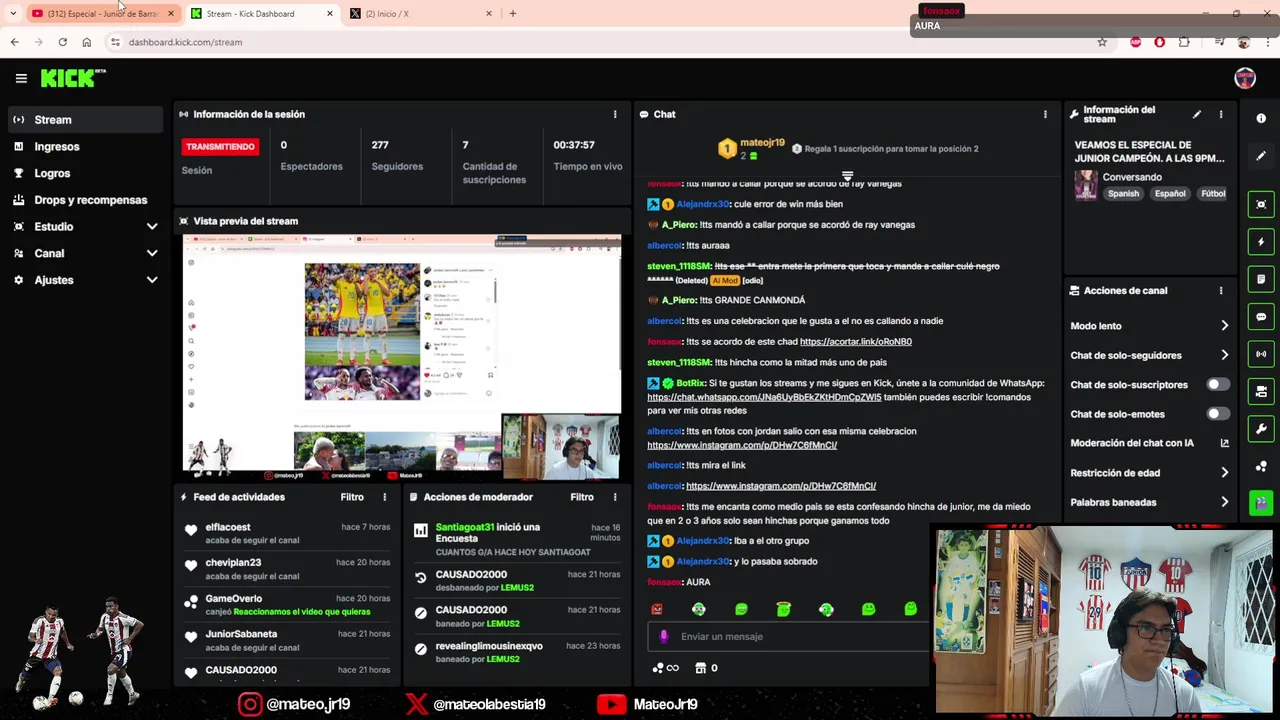Viewport: 1280px width, 720px height.
Task: Click the Spanish tag chip
Action: point(1123,194)
